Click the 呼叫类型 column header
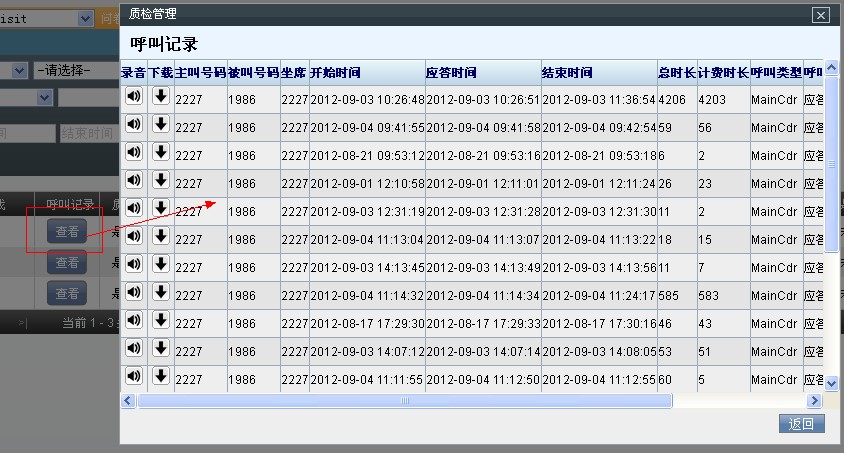The width and height of the screenshot is (844, 453). click(x=776, y=73)
